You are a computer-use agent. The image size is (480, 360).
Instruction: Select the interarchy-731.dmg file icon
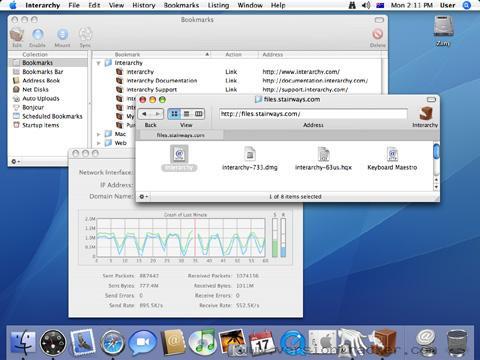[x=250, y=154]
